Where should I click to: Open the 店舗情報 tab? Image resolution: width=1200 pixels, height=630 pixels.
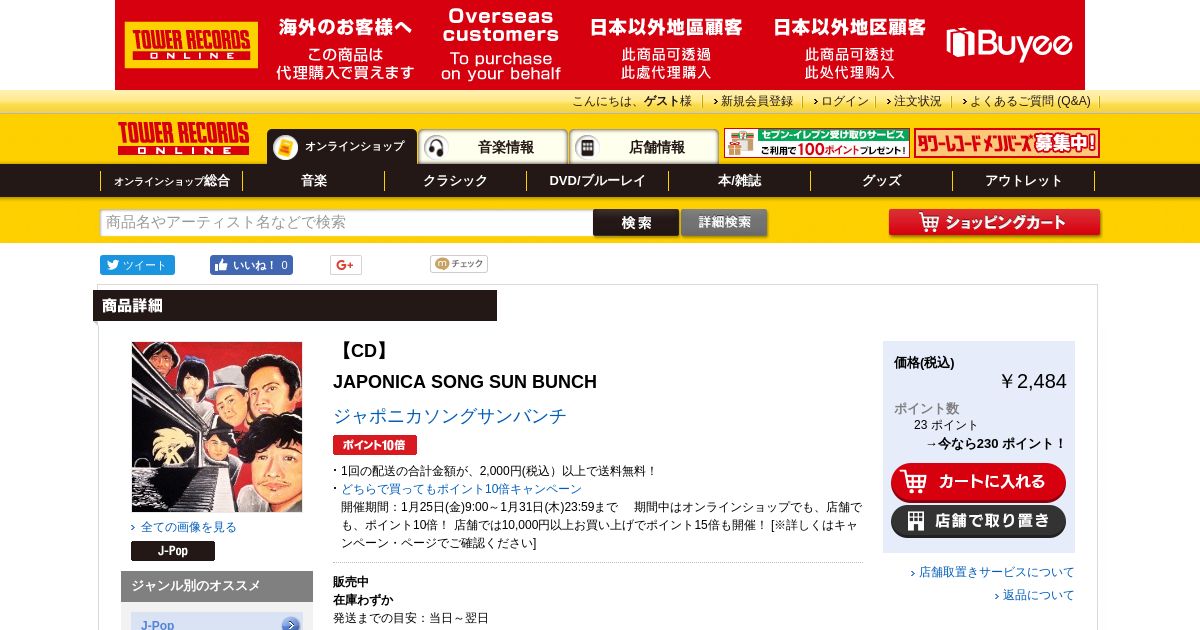point(644,147)
